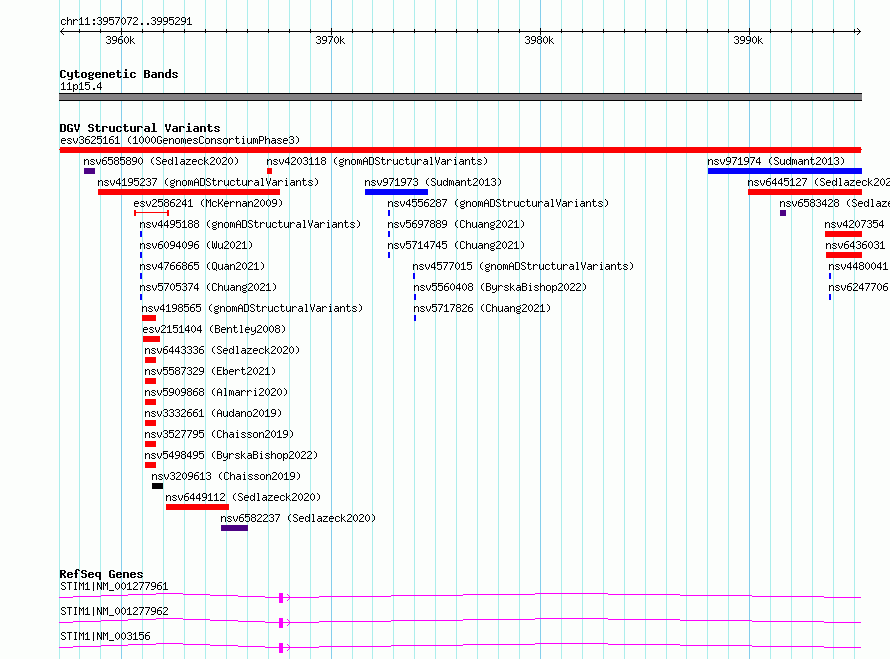Select nsv5697889 Chuang2021 variant
Viewport: 890px width, 659px height.
456,224
